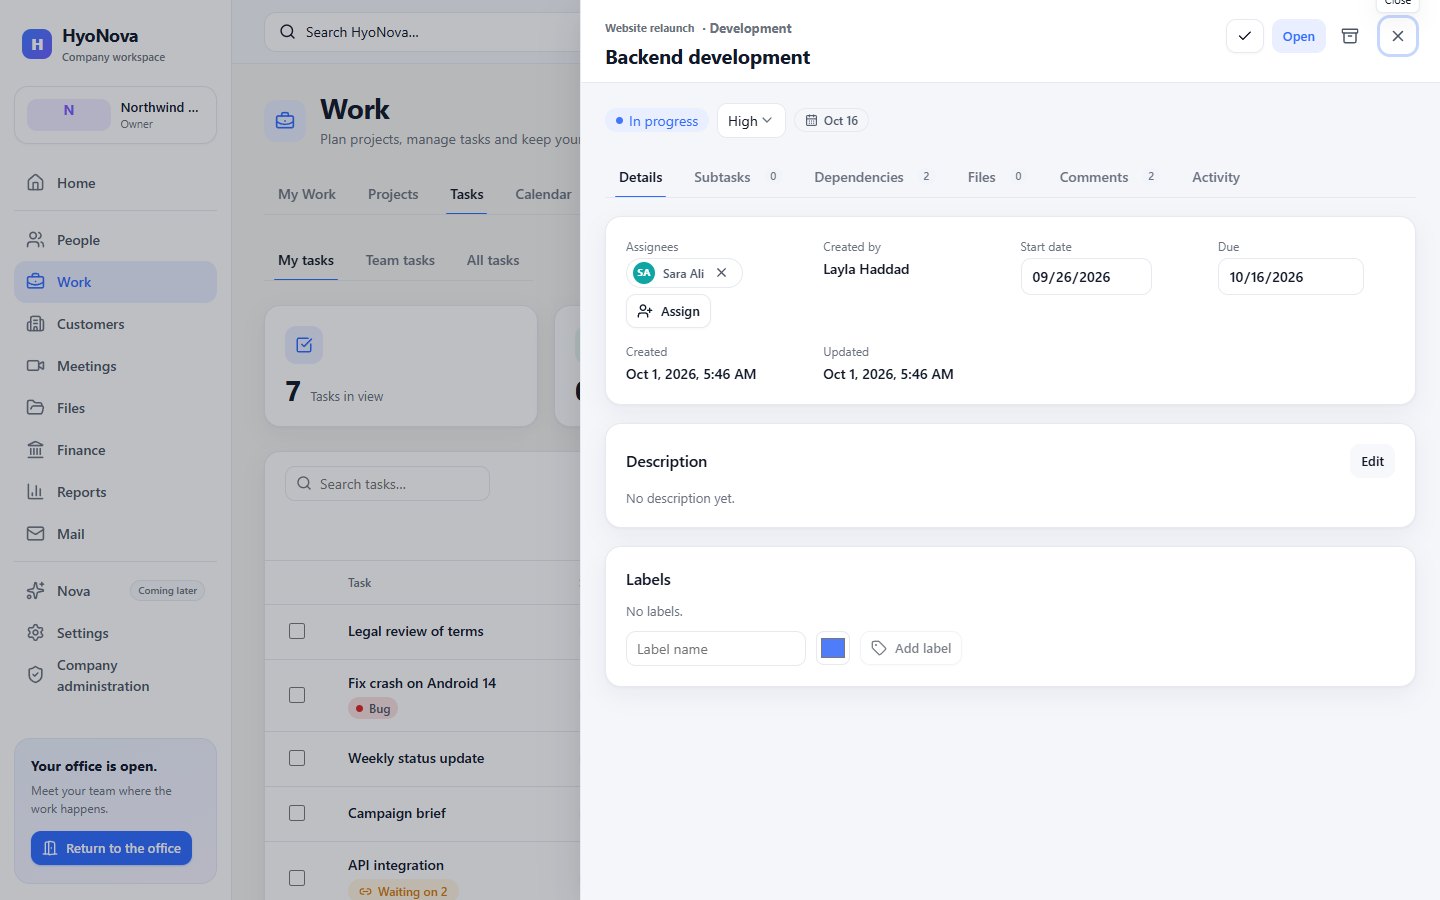Remove assignee Sara Ali

(722, 273)
